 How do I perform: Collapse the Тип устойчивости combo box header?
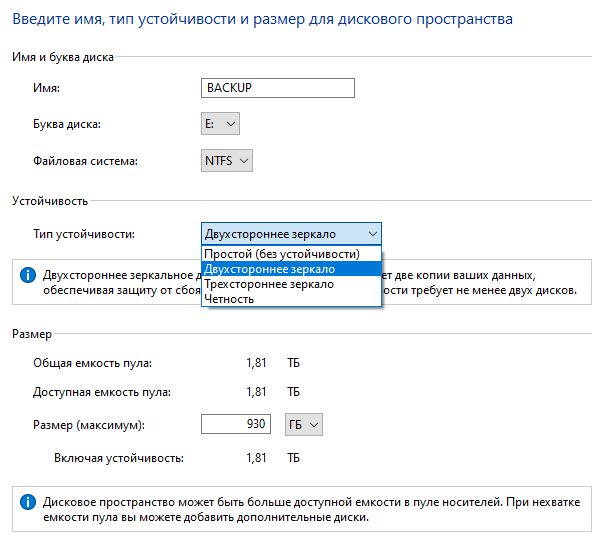291,233
